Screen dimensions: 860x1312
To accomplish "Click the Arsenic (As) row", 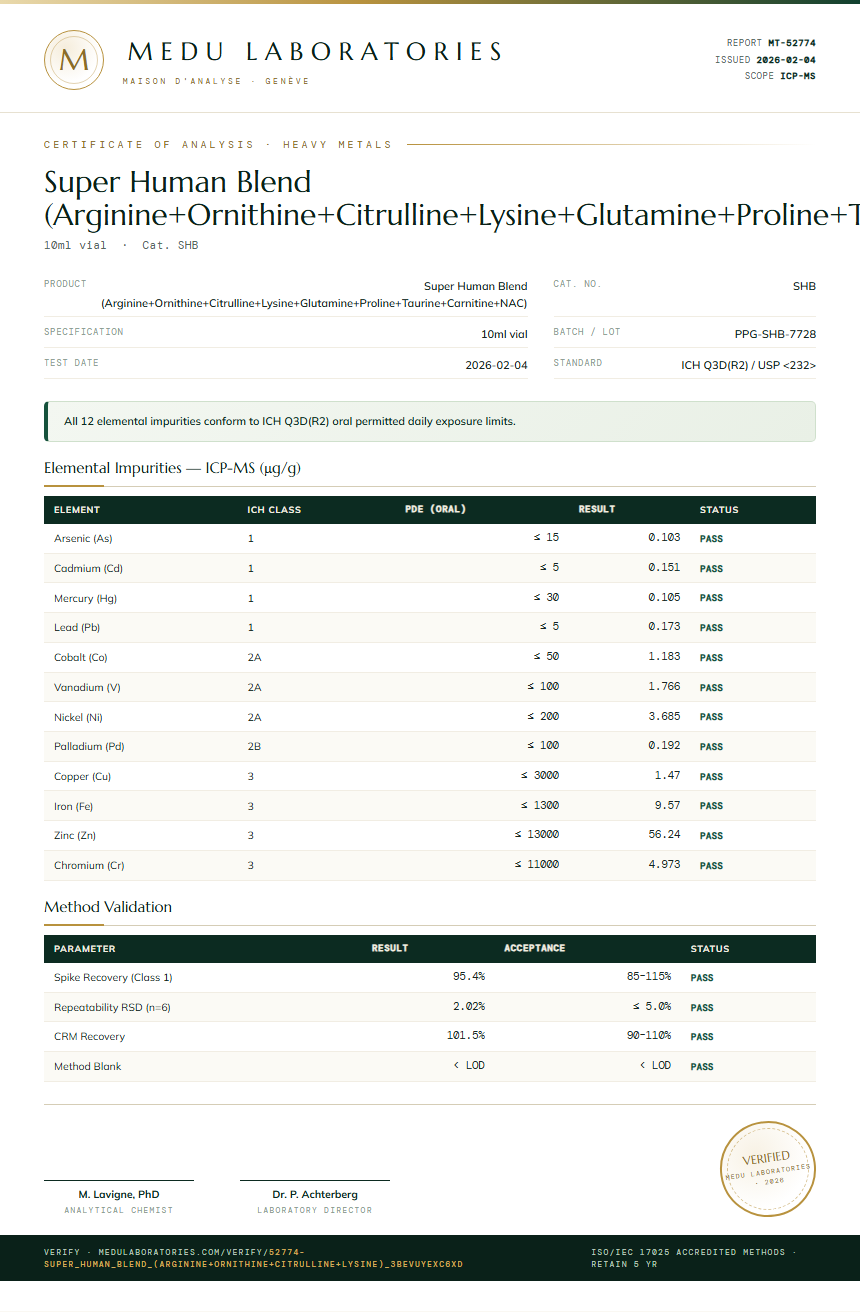I will click(x=430, y=539).
